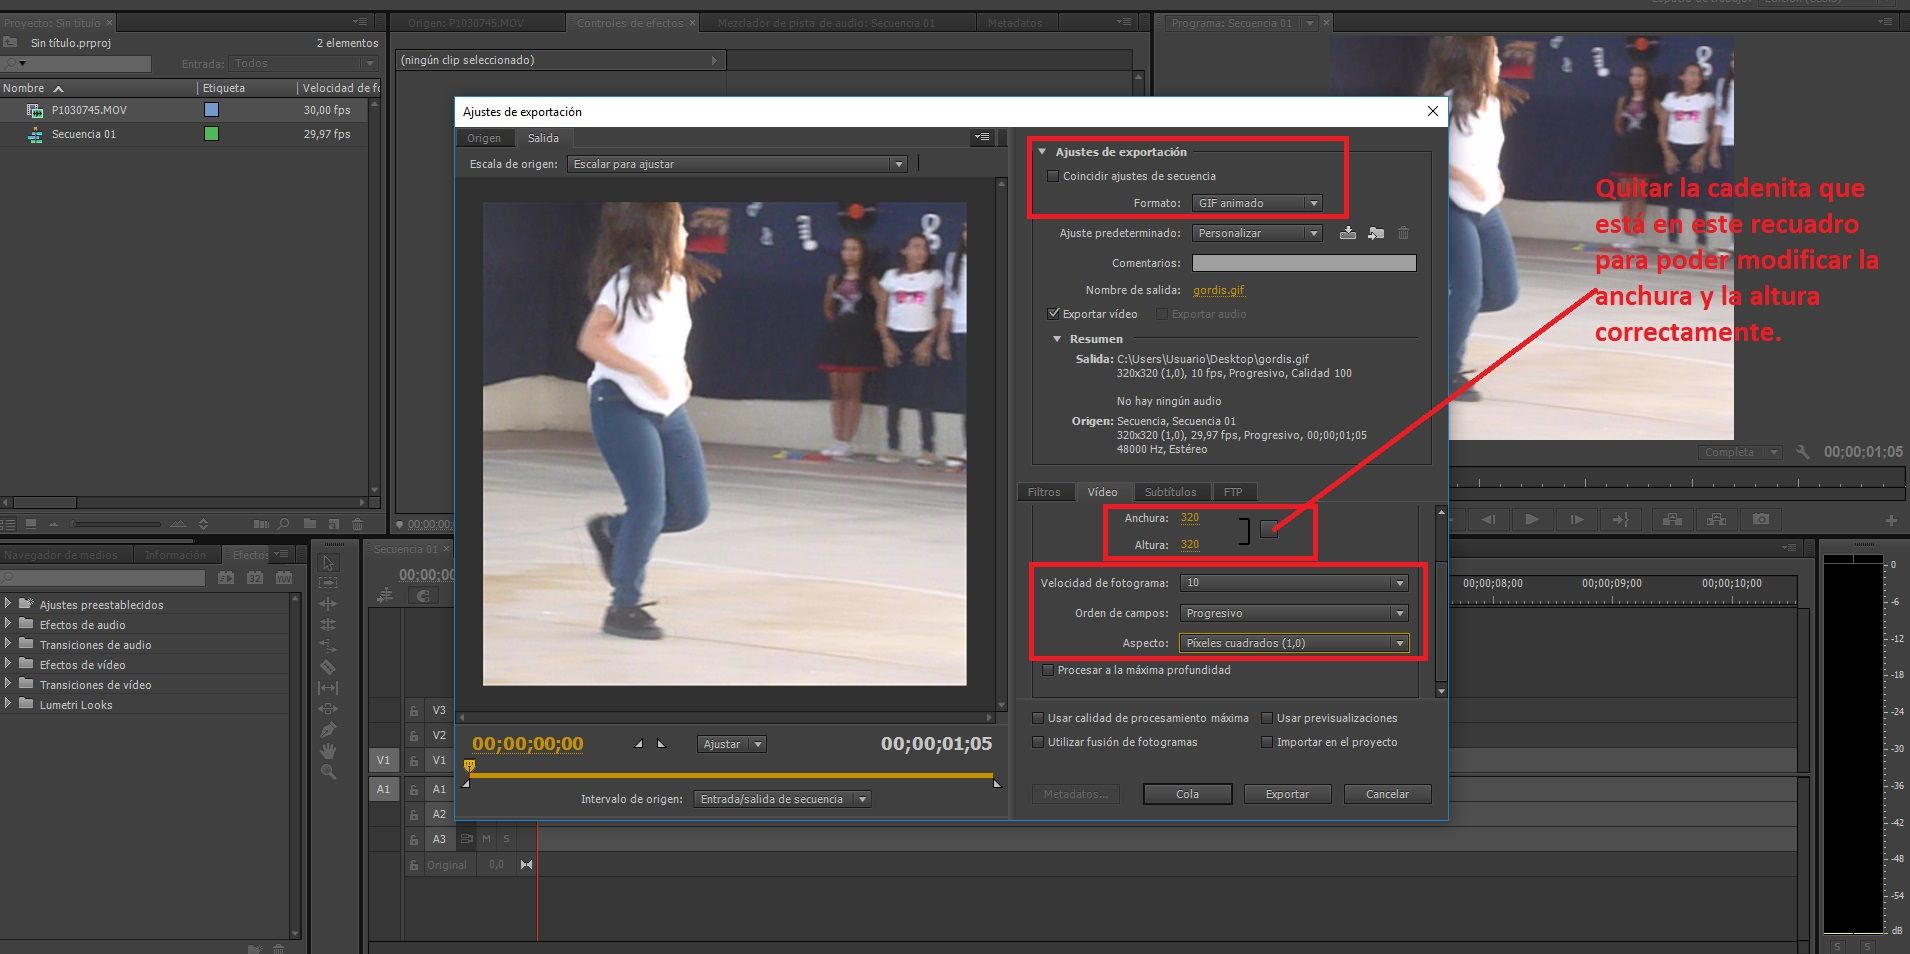Select the Rolling Edit tool
This screenshot has height=954, width=1910.
328,625
